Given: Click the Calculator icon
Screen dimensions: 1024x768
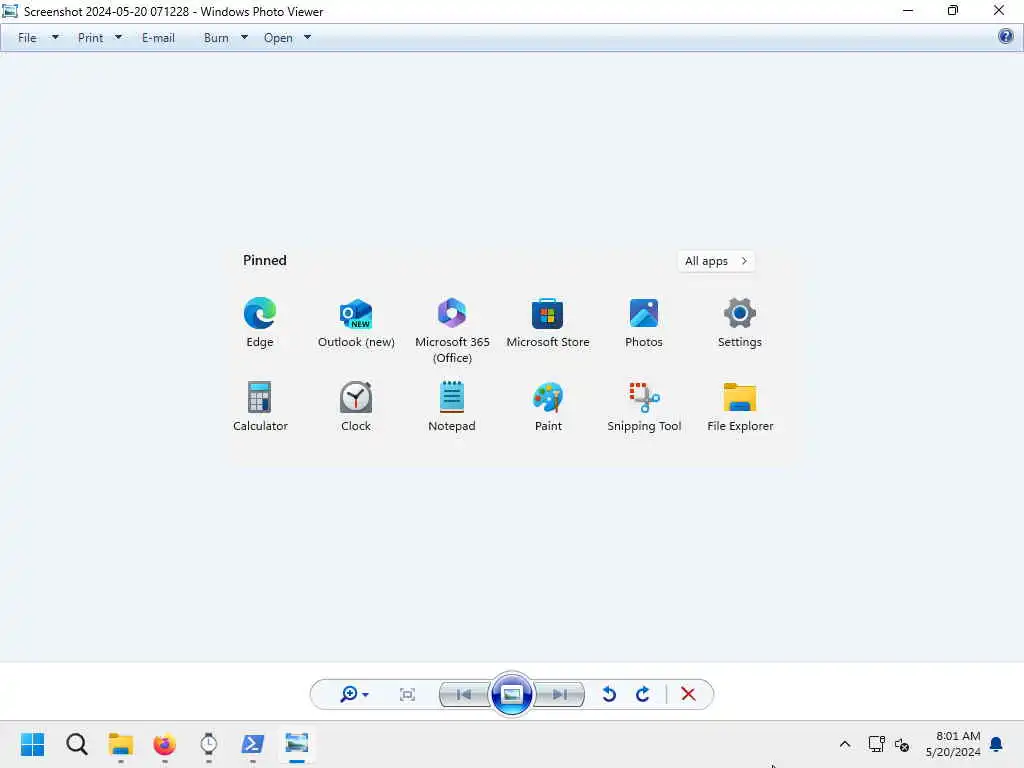Looking at the screenshot, I should (259, 397).
